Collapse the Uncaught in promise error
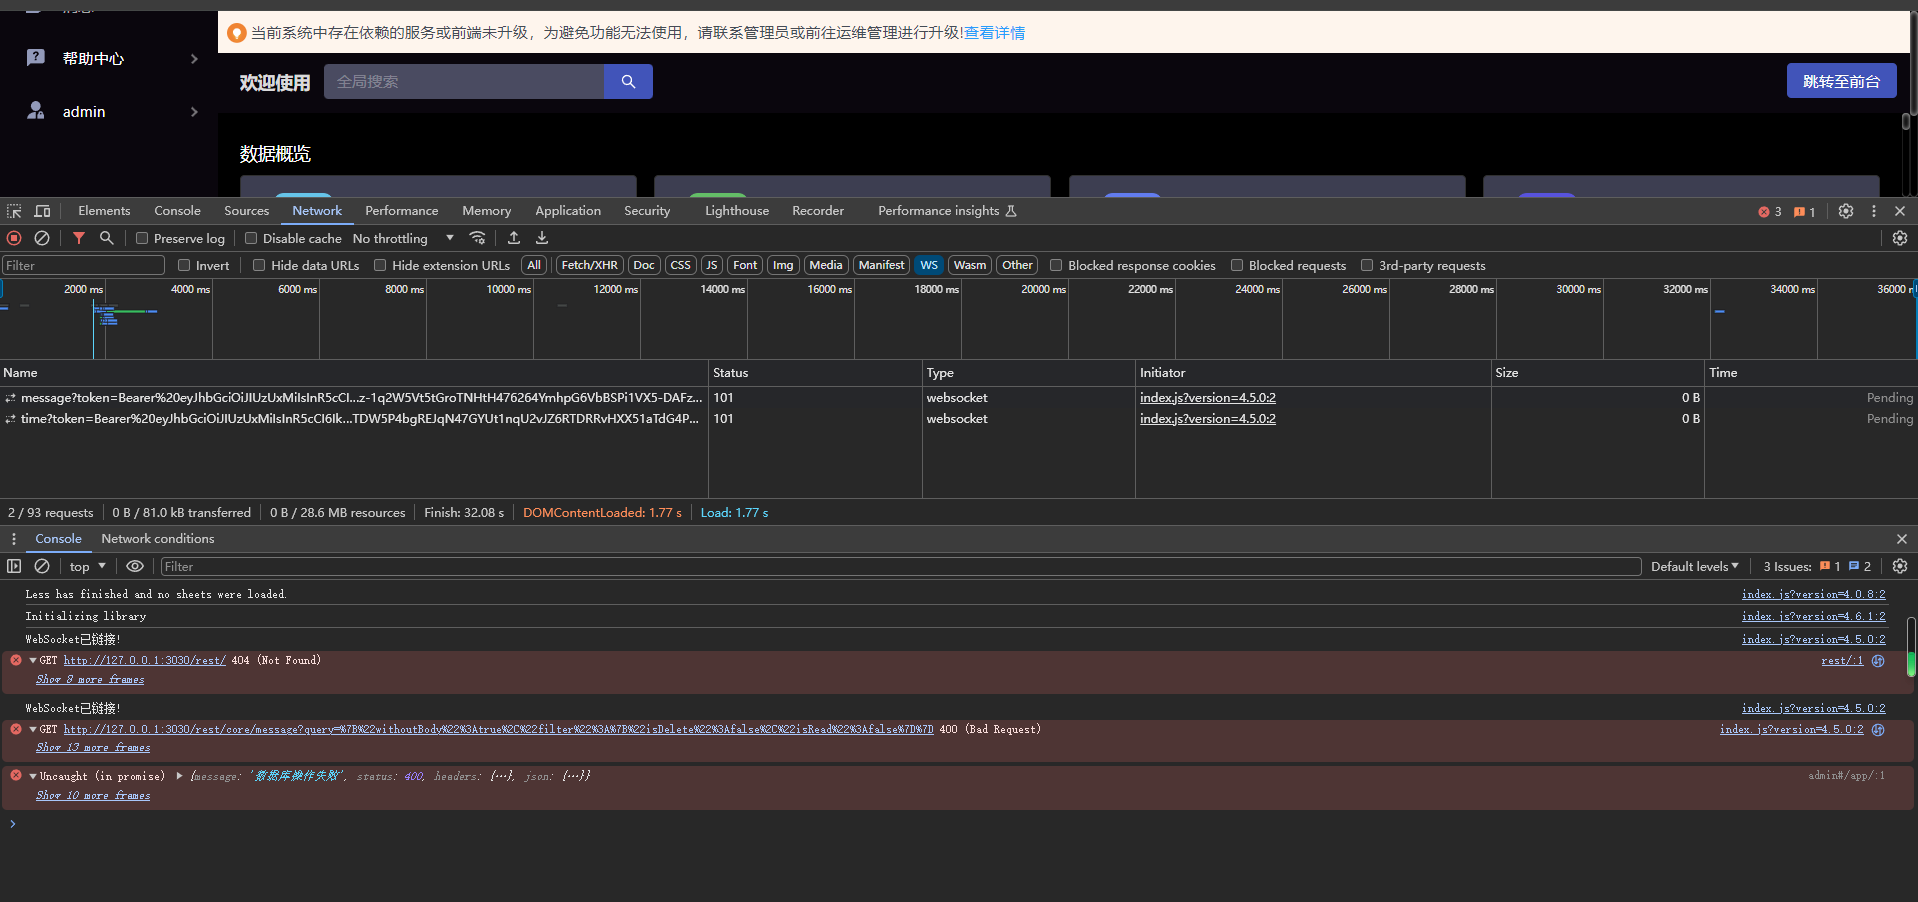 coord(33,776)
